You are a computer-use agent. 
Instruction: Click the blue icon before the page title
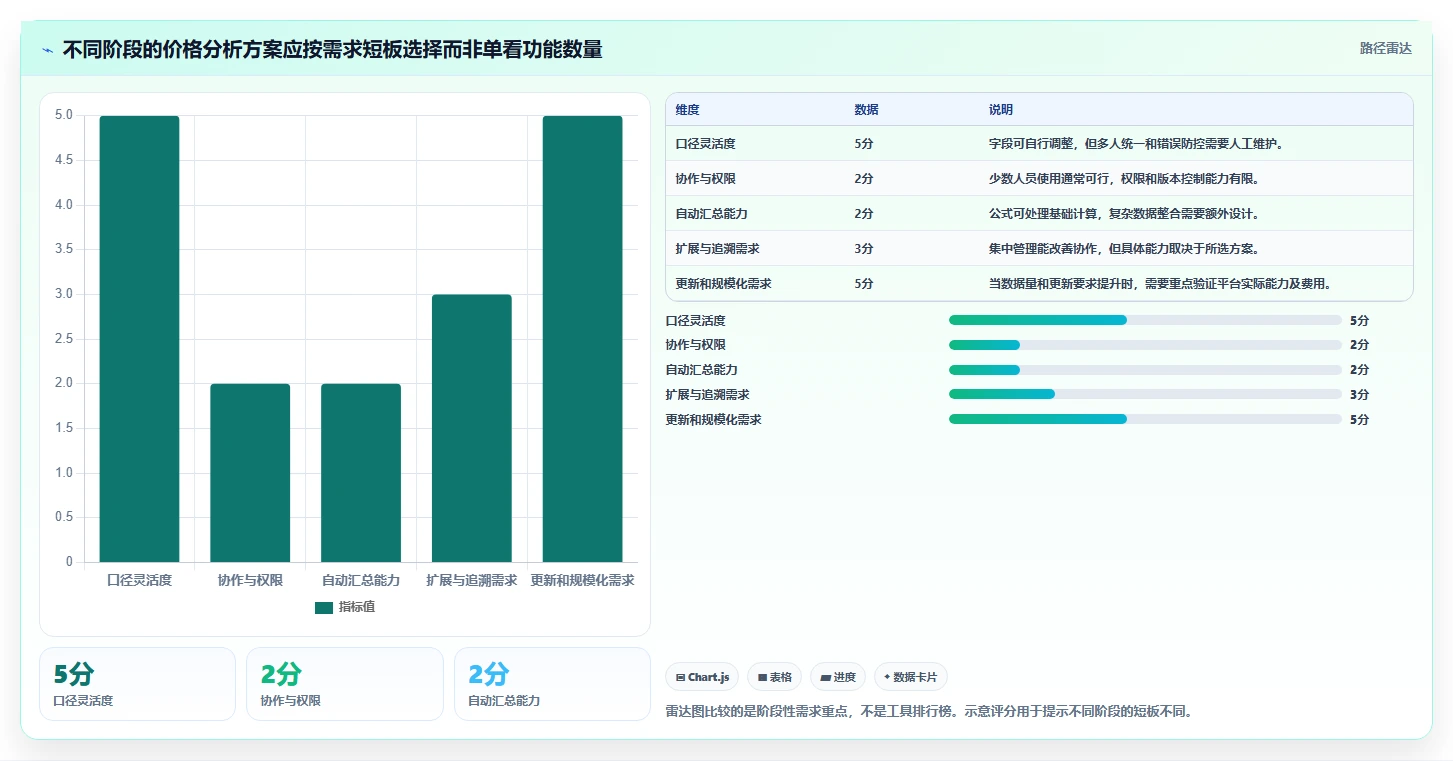tap(48, 50)
